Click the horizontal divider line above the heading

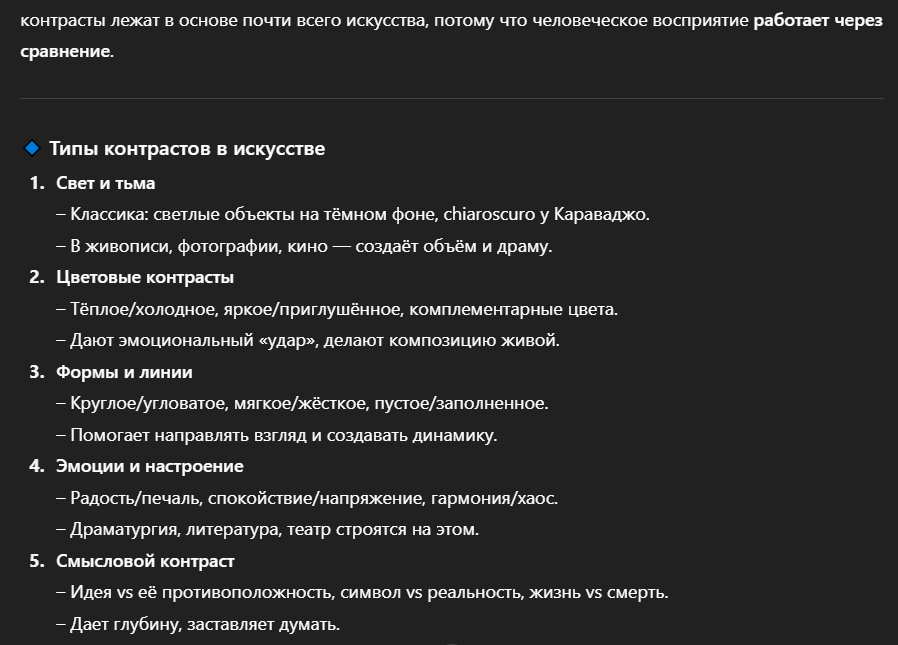[451, 99]
